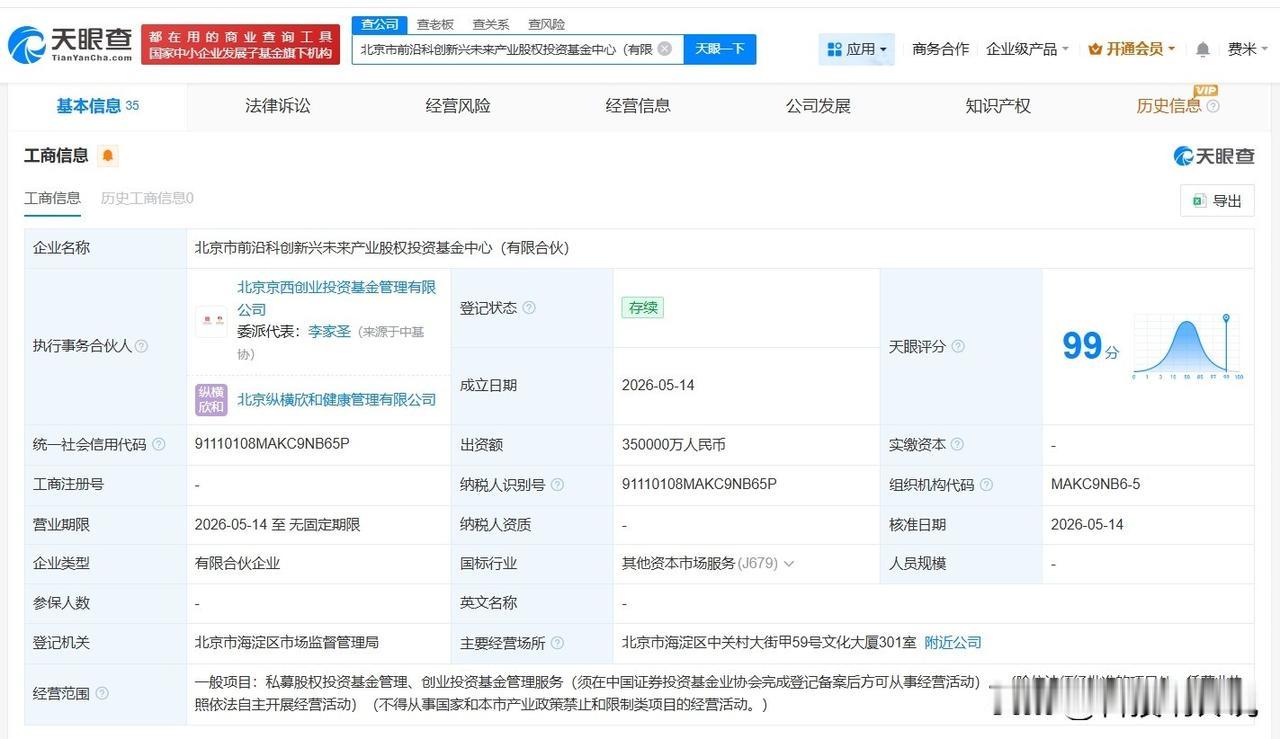Click the score distribution curve chart
Screen dimensions: 1280x739
click(x=1187, y=346)
